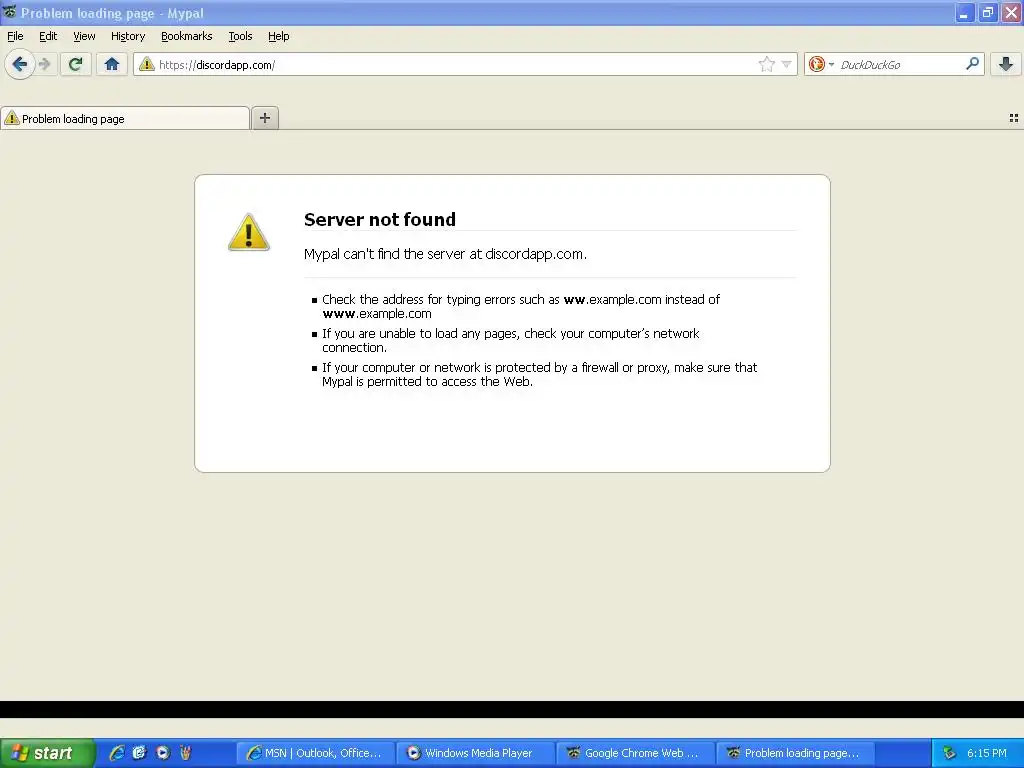Open the Edit menu
The image size is (1024, 768).
pyautogui.click(x=48, y=36)
